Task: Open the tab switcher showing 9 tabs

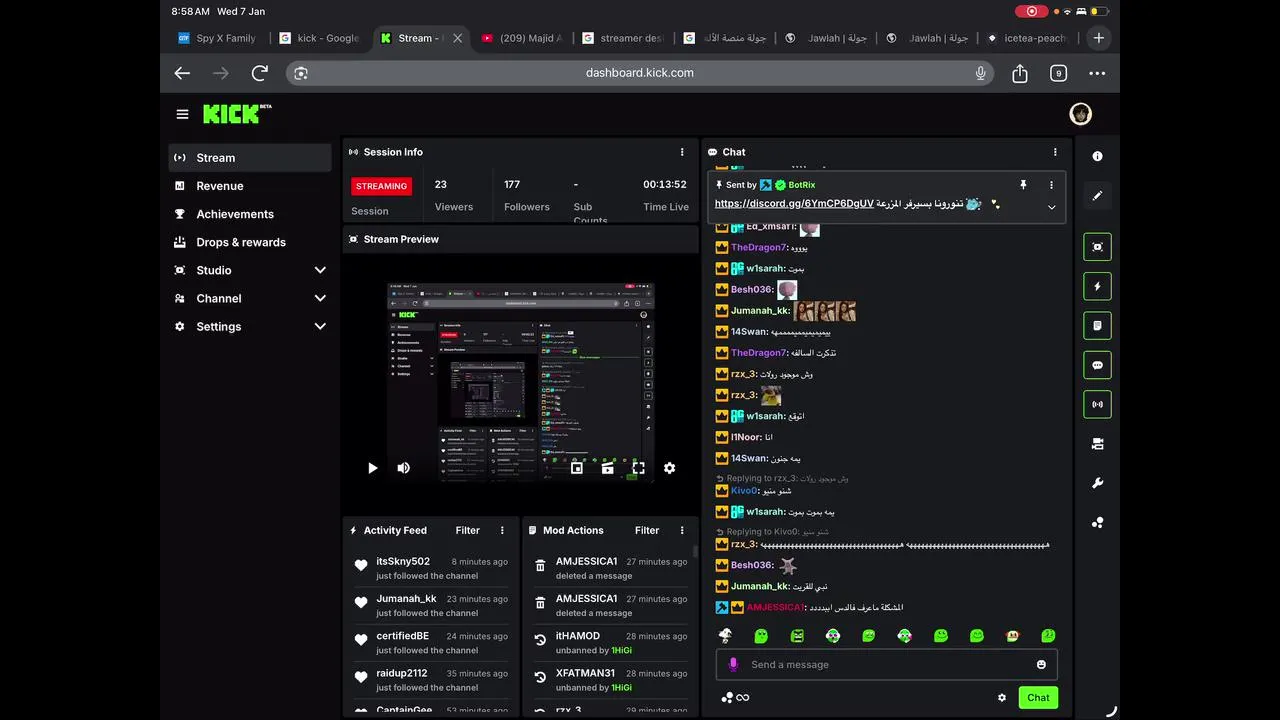Action: click(1058, 73)
